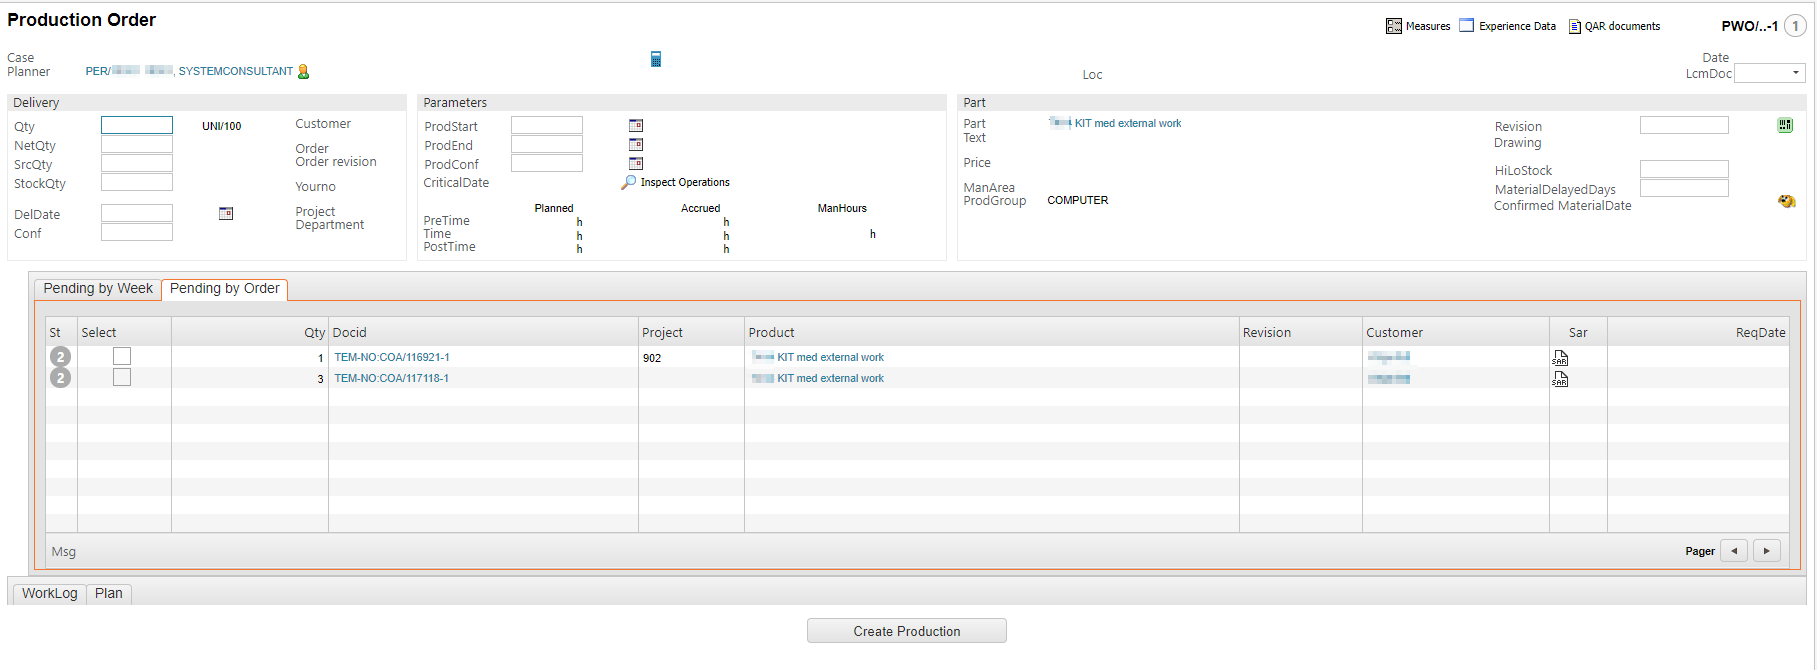The image size is (1817, 670).
Task: Click the green icon beside the Revision field
Action: pos(1785,125)
